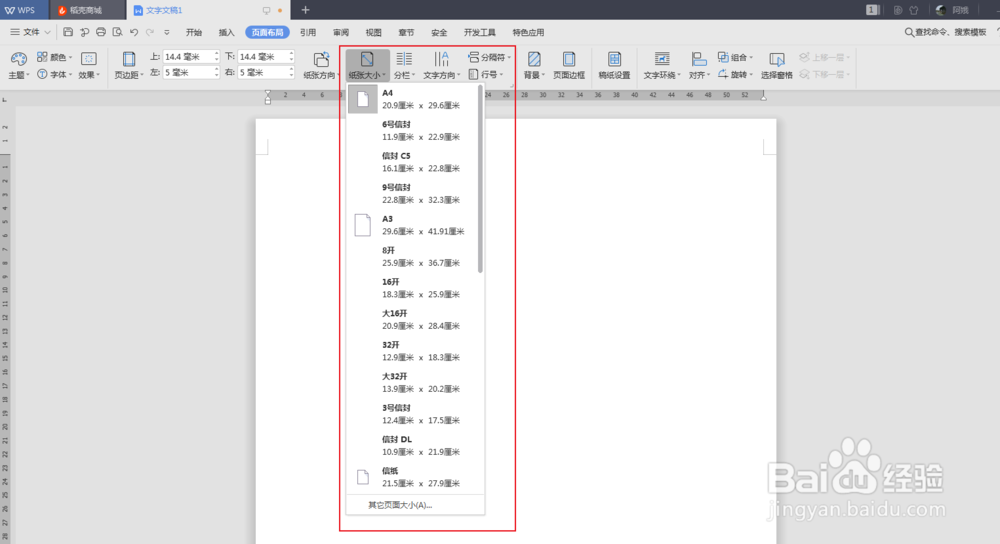Screen dimensions: 1000x544
Task: Open the 主题 (Theme) palette icon
Action: click(18, 59)
